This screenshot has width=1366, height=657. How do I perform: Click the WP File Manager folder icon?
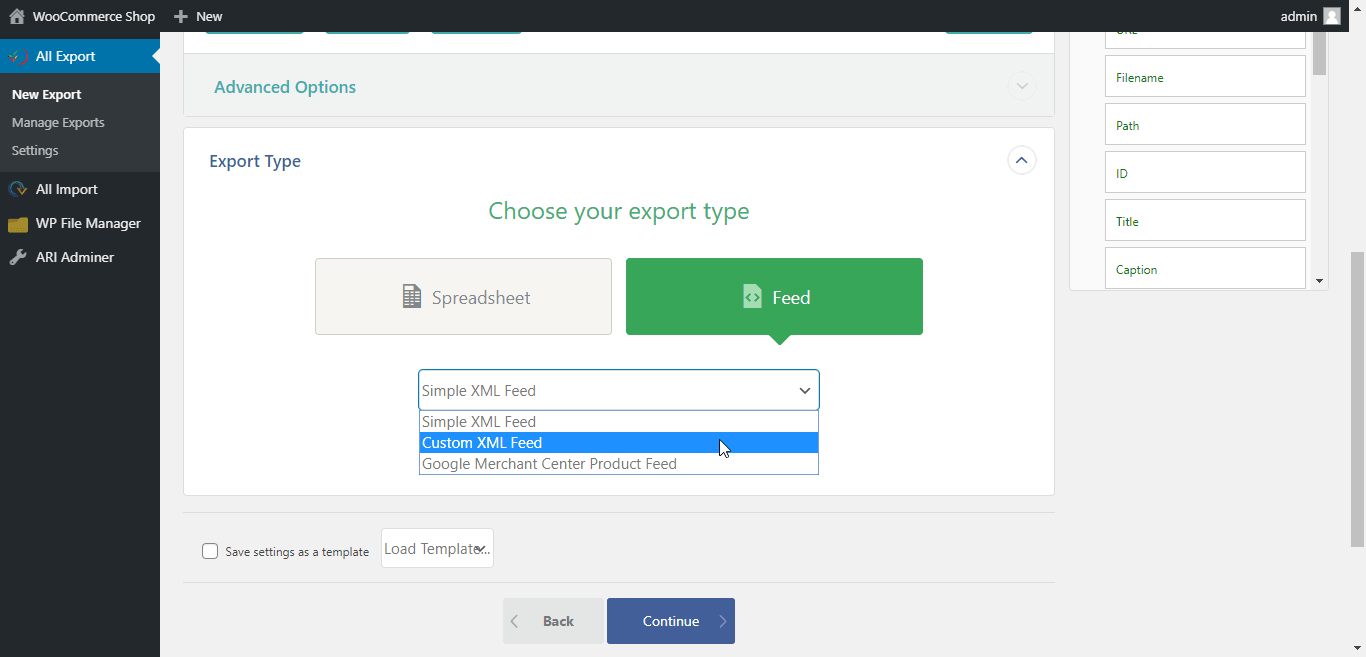coord(18,224)
